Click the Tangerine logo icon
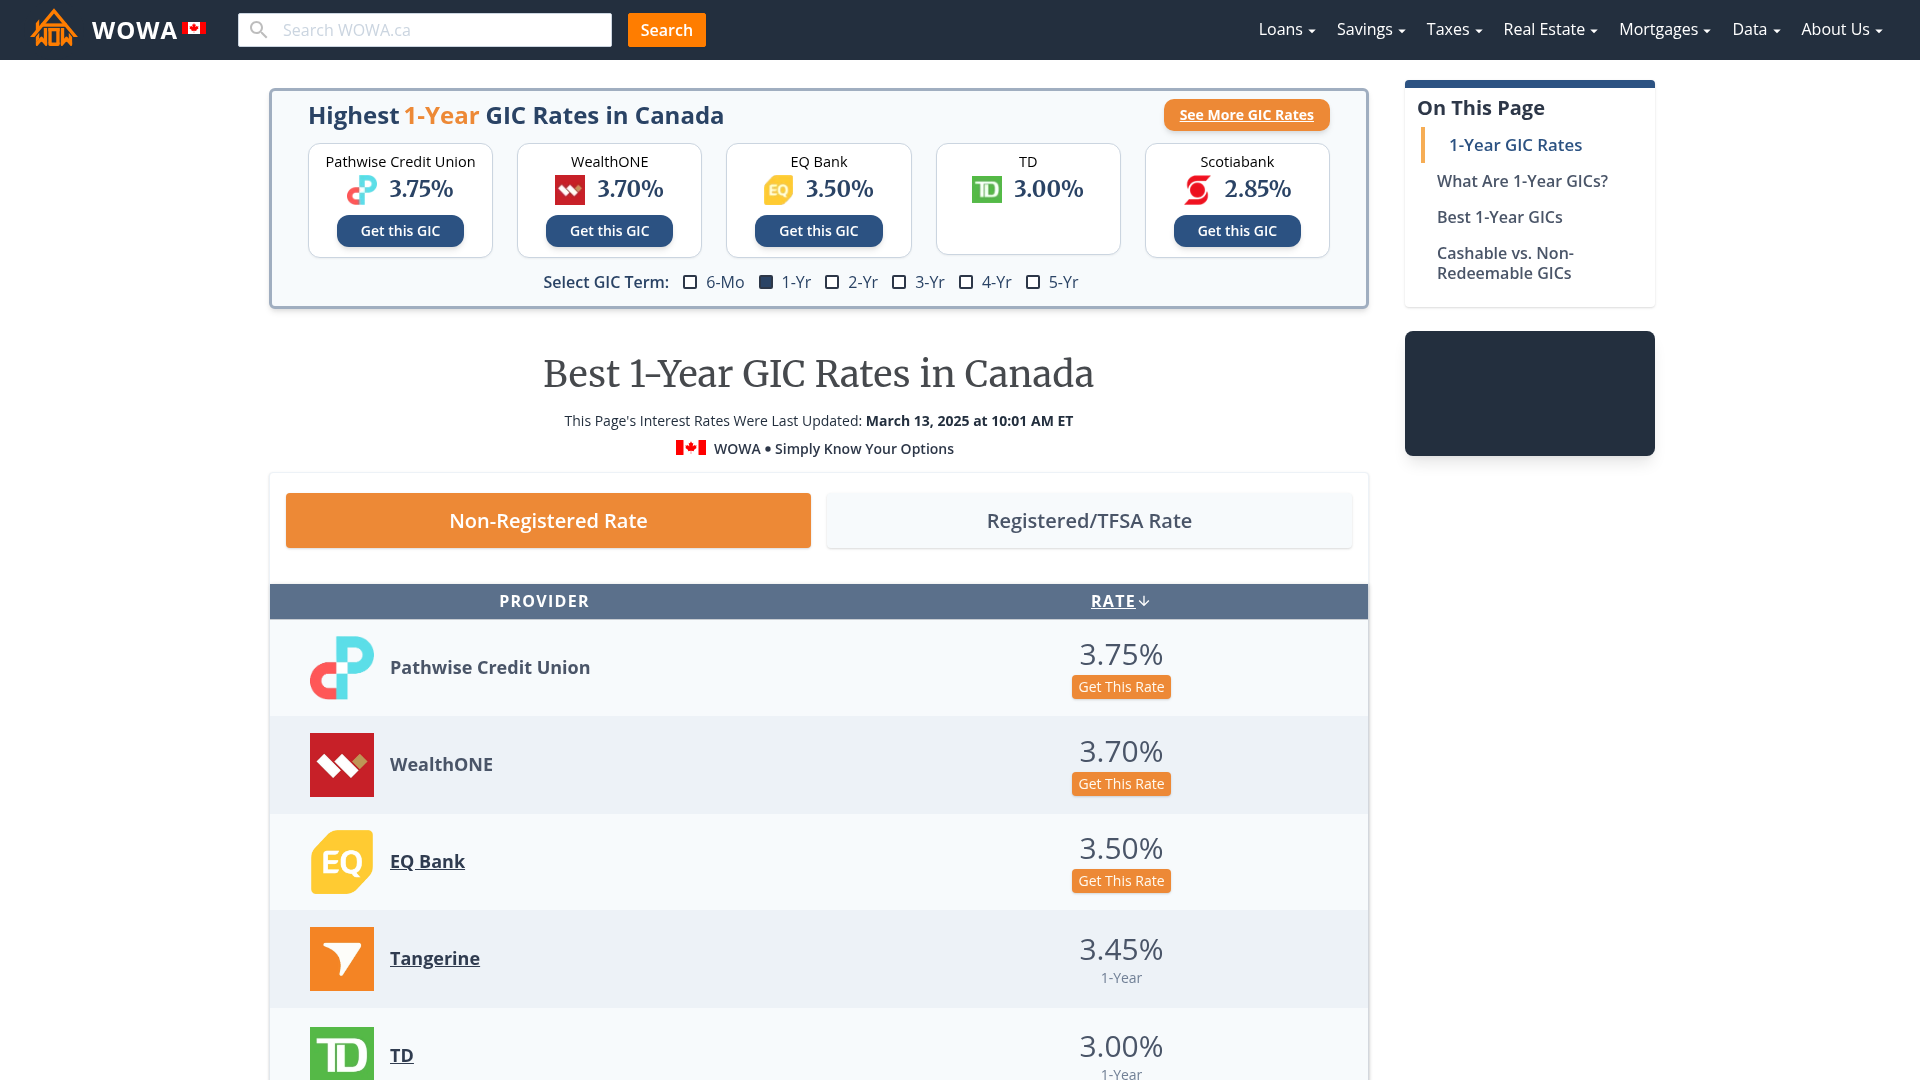 click(342, 959)
